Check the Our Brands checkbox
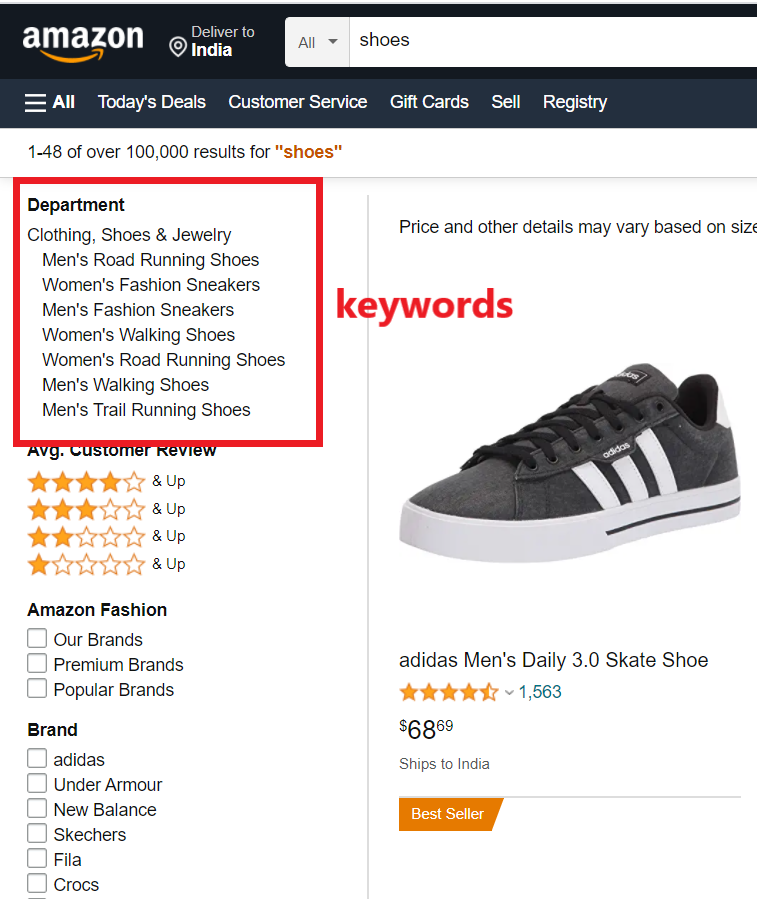757x899 pixels. [37, 639]
